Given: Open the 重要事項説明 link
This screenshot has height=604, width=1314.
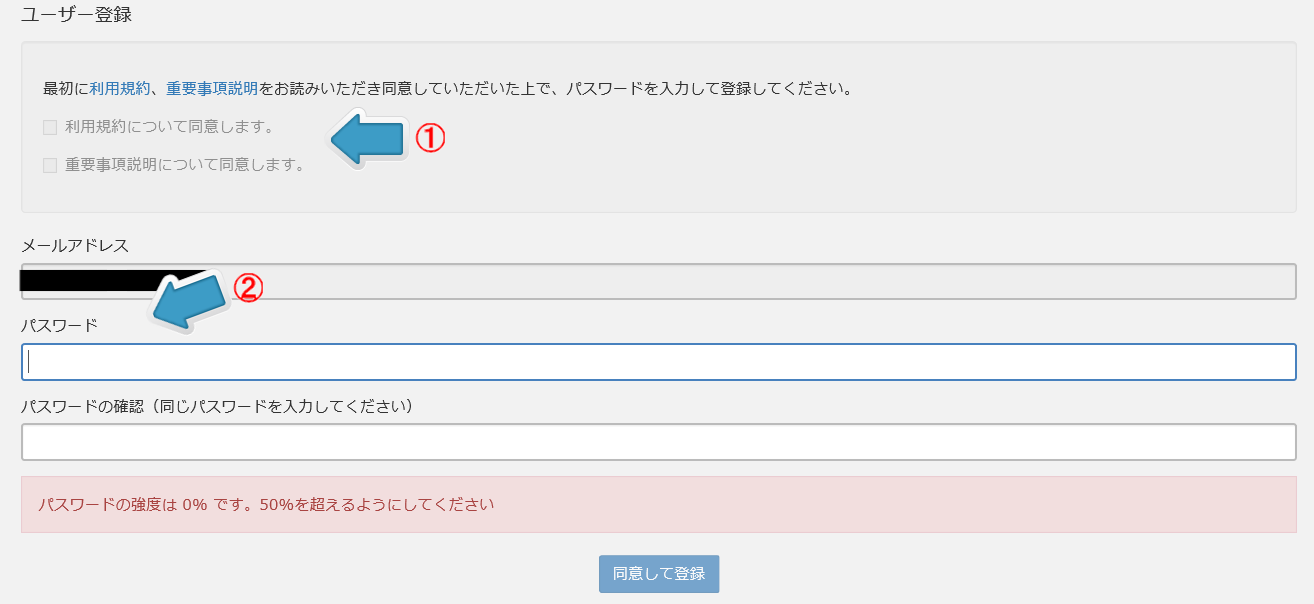Looking at the screenshot, I should pos(212,88).
